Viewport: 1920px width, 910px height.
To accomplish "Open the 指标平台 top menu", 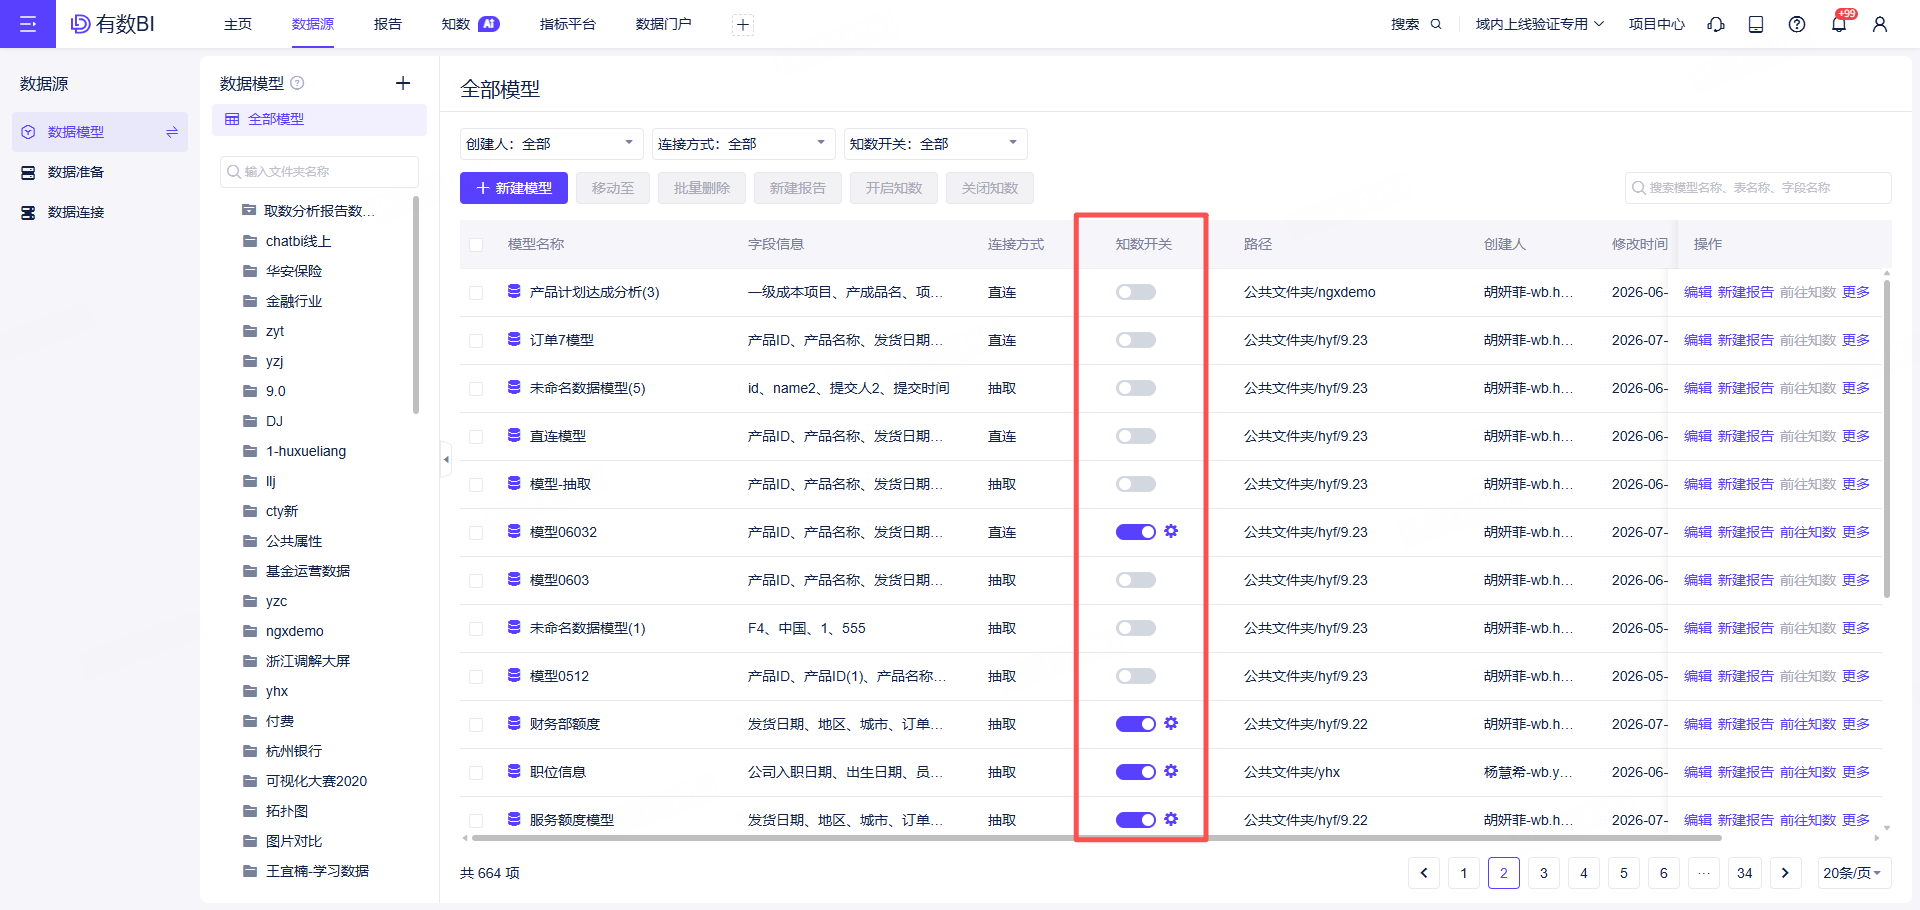I will coord(568,24).
